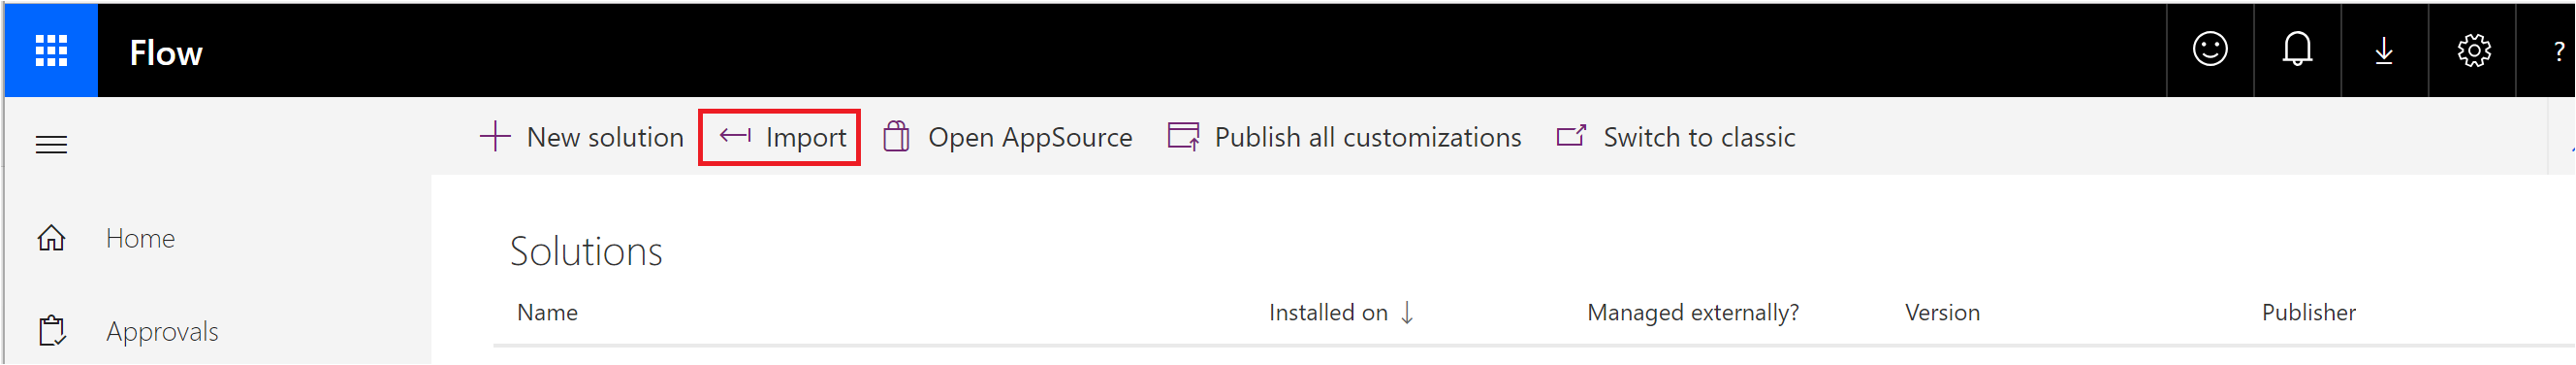Viewport: 2576px width, 365px height.
Task: Open AppSource from the toolbar
Action: click(1008, 137)
